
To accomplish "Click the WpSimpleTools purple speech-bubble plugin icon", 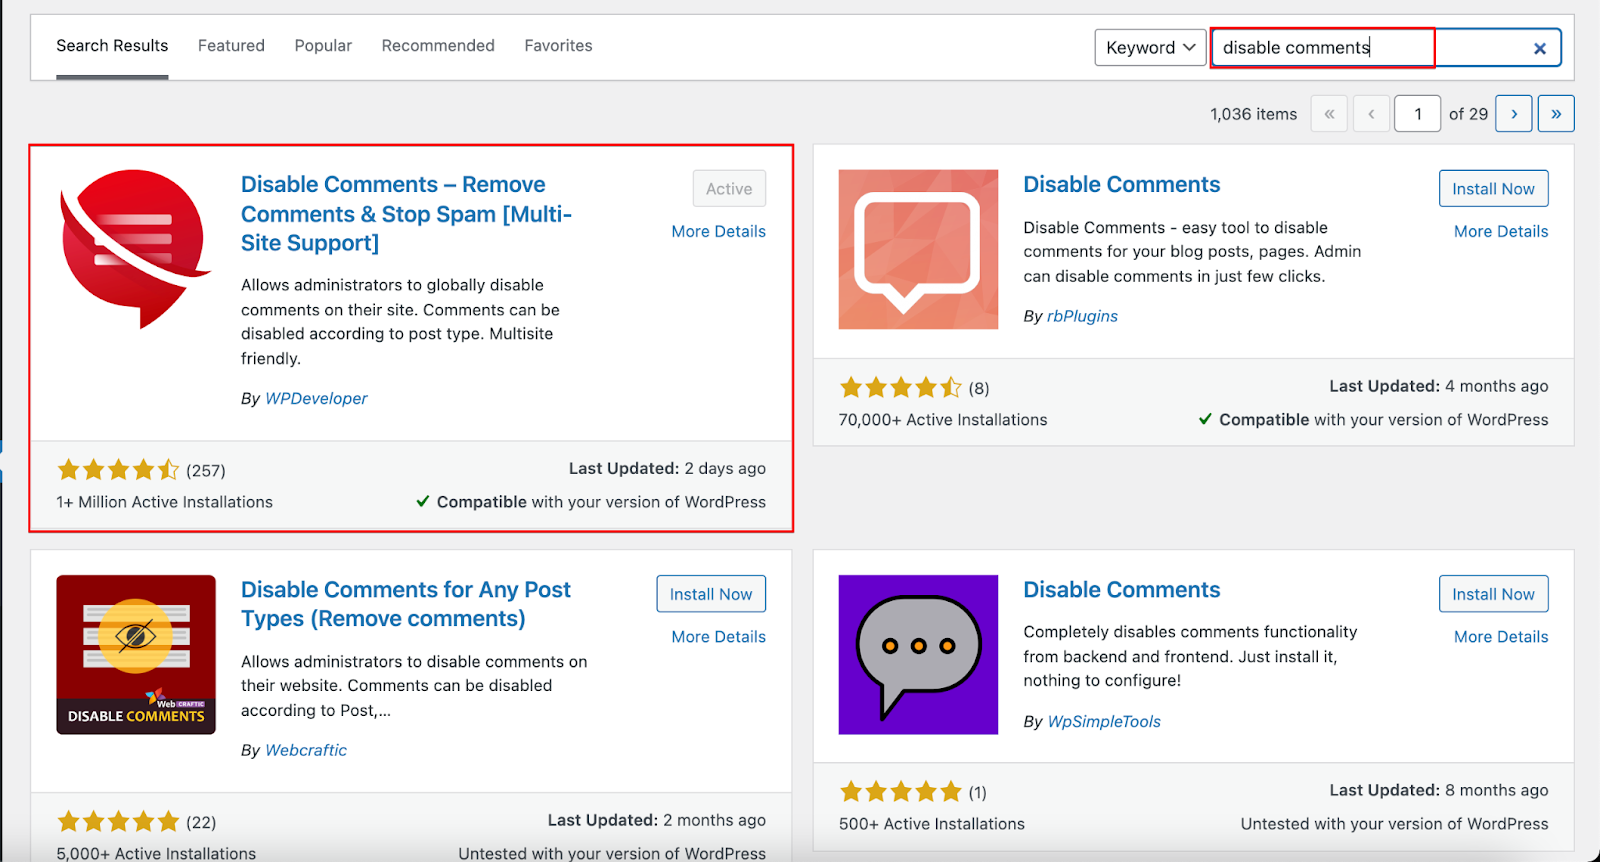I will pyautogui.click(x=918, y=654).
